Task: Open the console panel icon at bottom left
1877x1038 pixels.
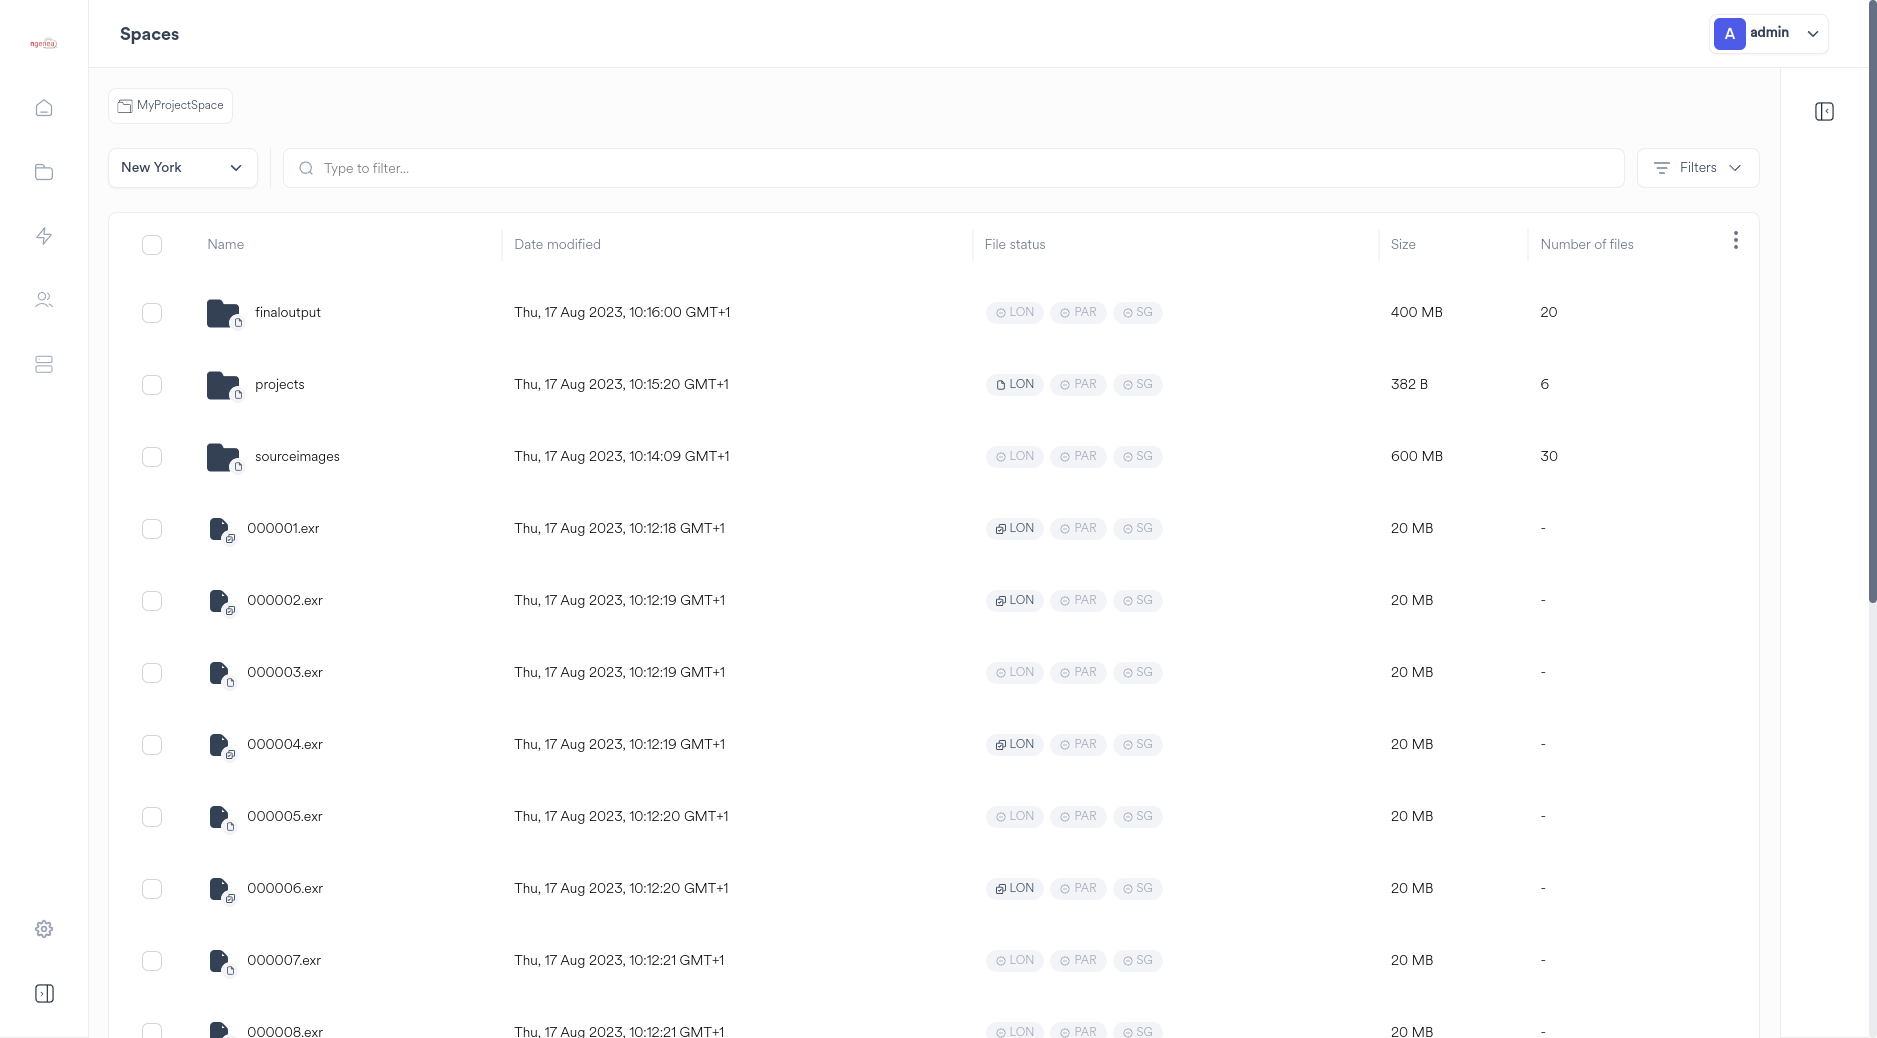Action: coord(44,993)
